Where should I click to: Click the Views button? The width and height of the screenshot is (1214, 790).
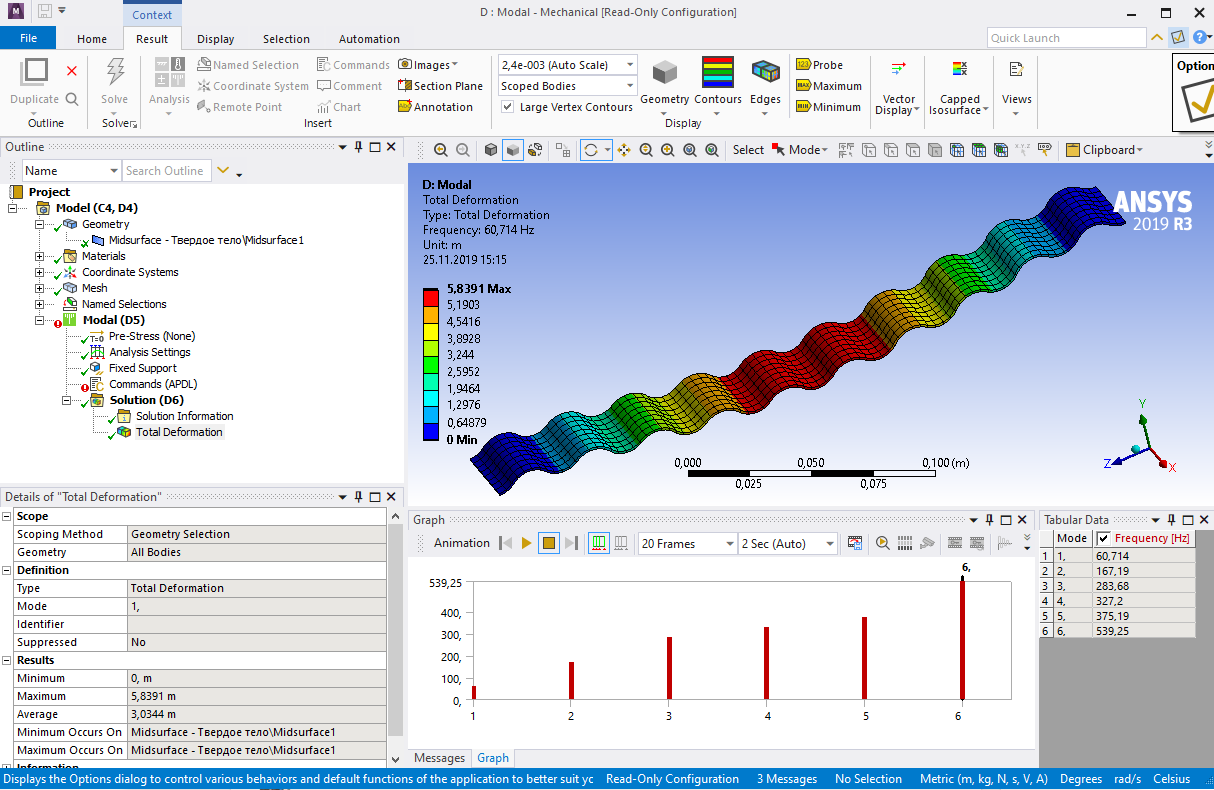[1016, 85]
